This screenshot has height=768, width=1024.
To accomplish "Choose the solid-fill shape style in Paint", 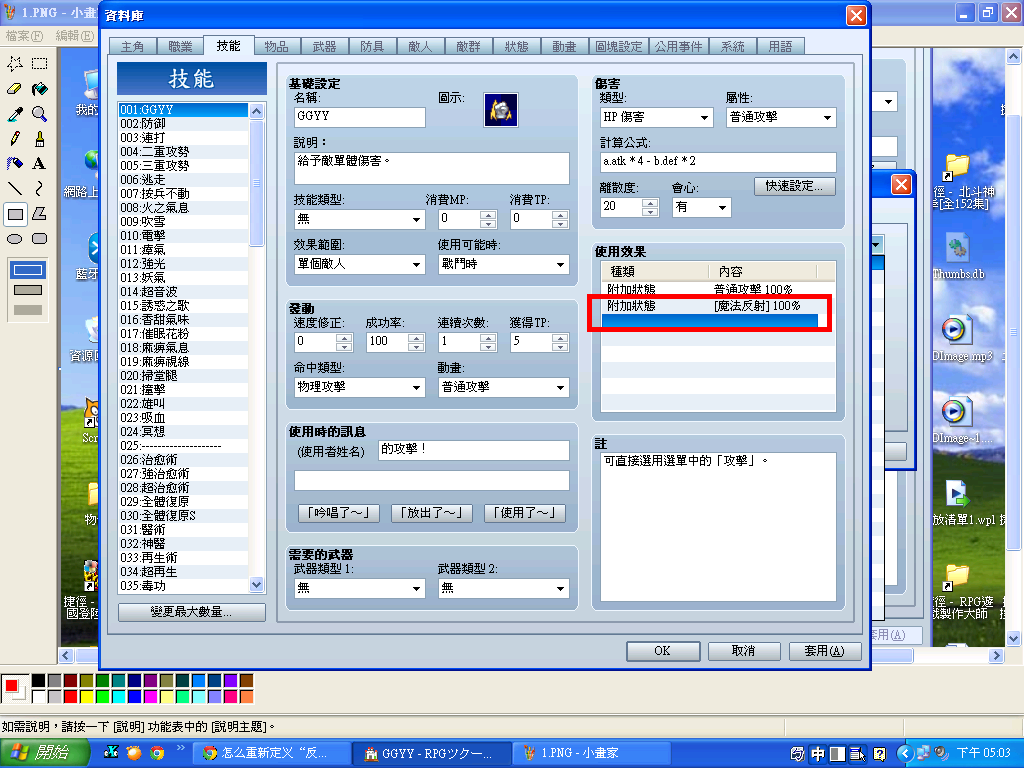I will pos(27,310).
